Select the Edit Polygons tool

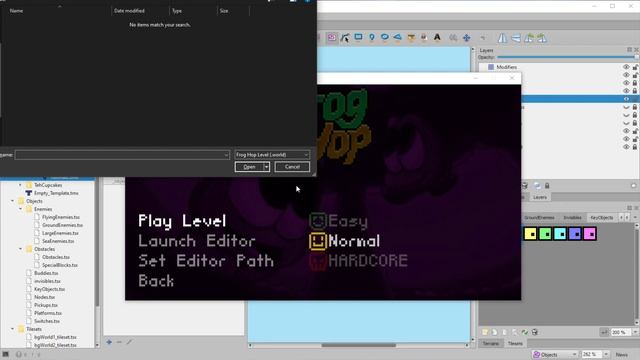[345, 38]
